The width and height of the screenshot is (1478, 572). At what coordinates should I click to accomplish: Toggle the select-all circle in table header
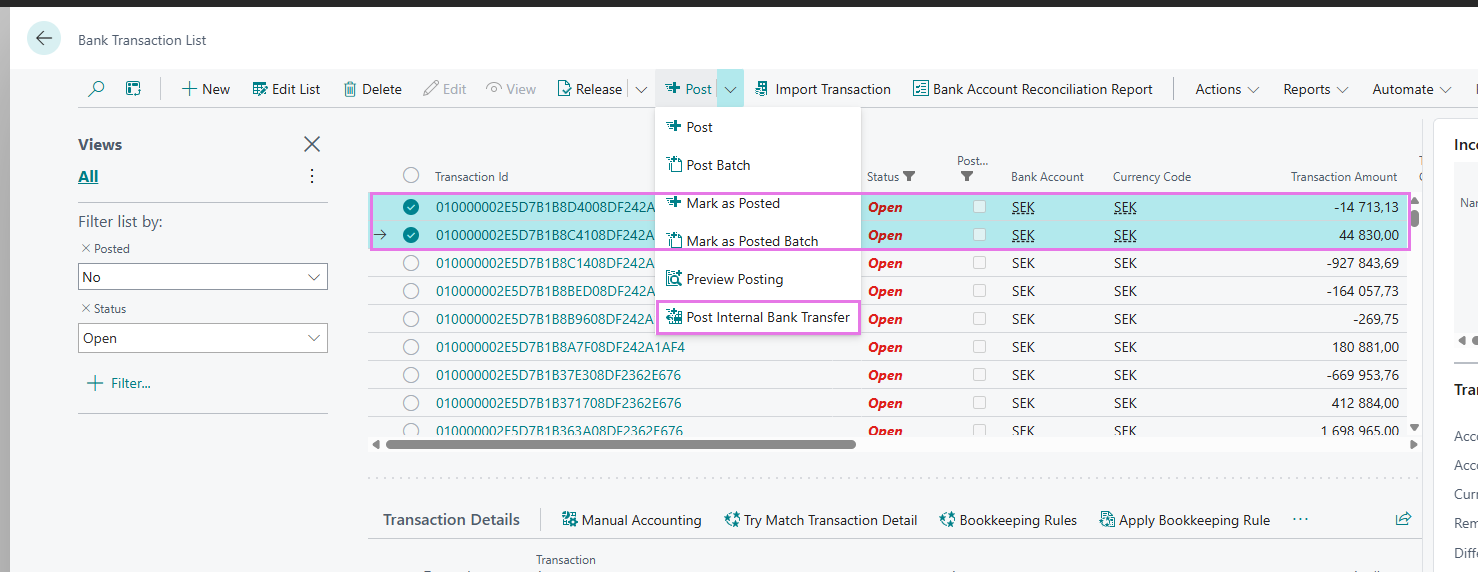411,175
